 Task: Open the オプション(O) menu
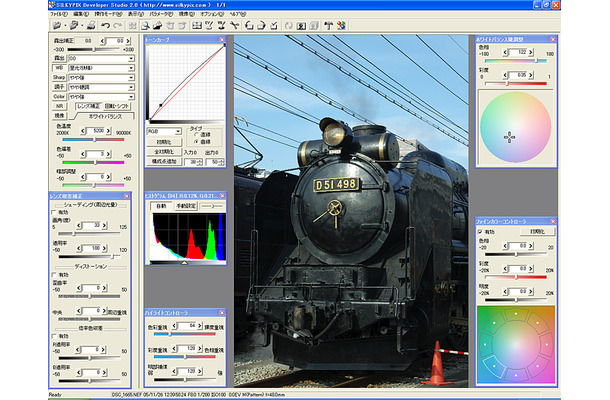click(212, 14)
